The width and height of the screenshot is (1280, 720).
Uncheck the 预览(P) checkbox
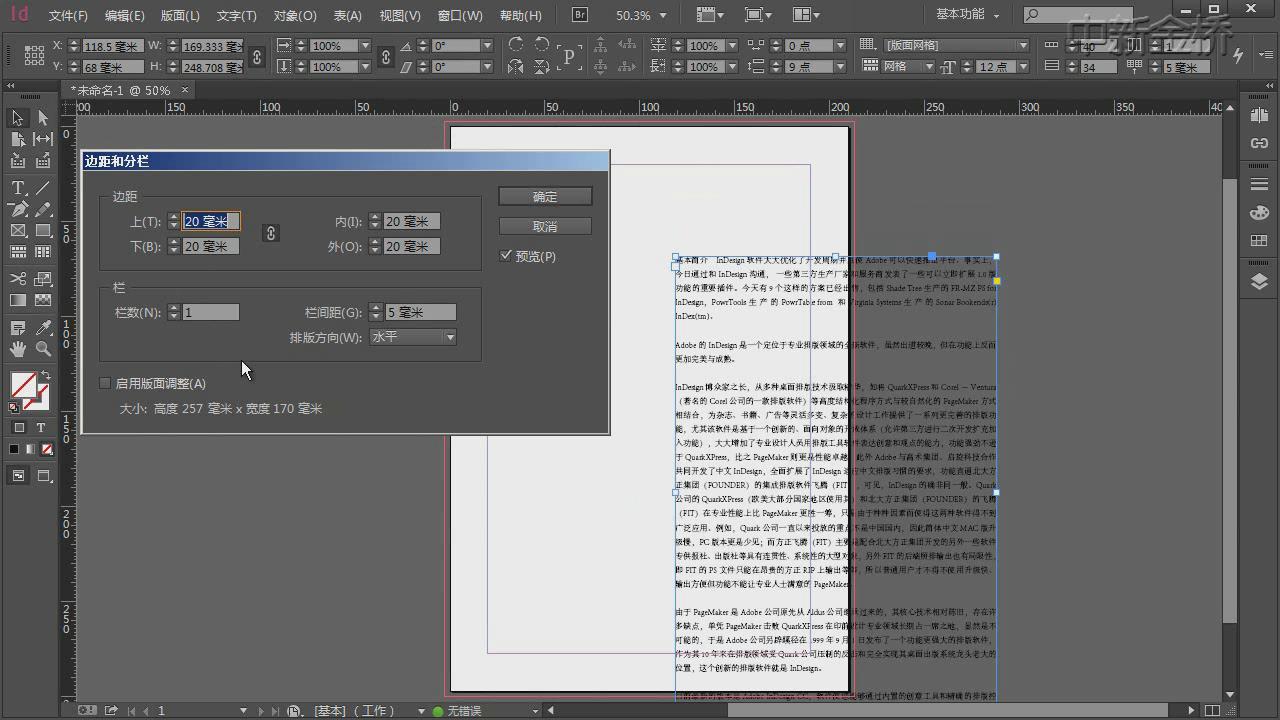pyautogui.click(x=506, y=256)
